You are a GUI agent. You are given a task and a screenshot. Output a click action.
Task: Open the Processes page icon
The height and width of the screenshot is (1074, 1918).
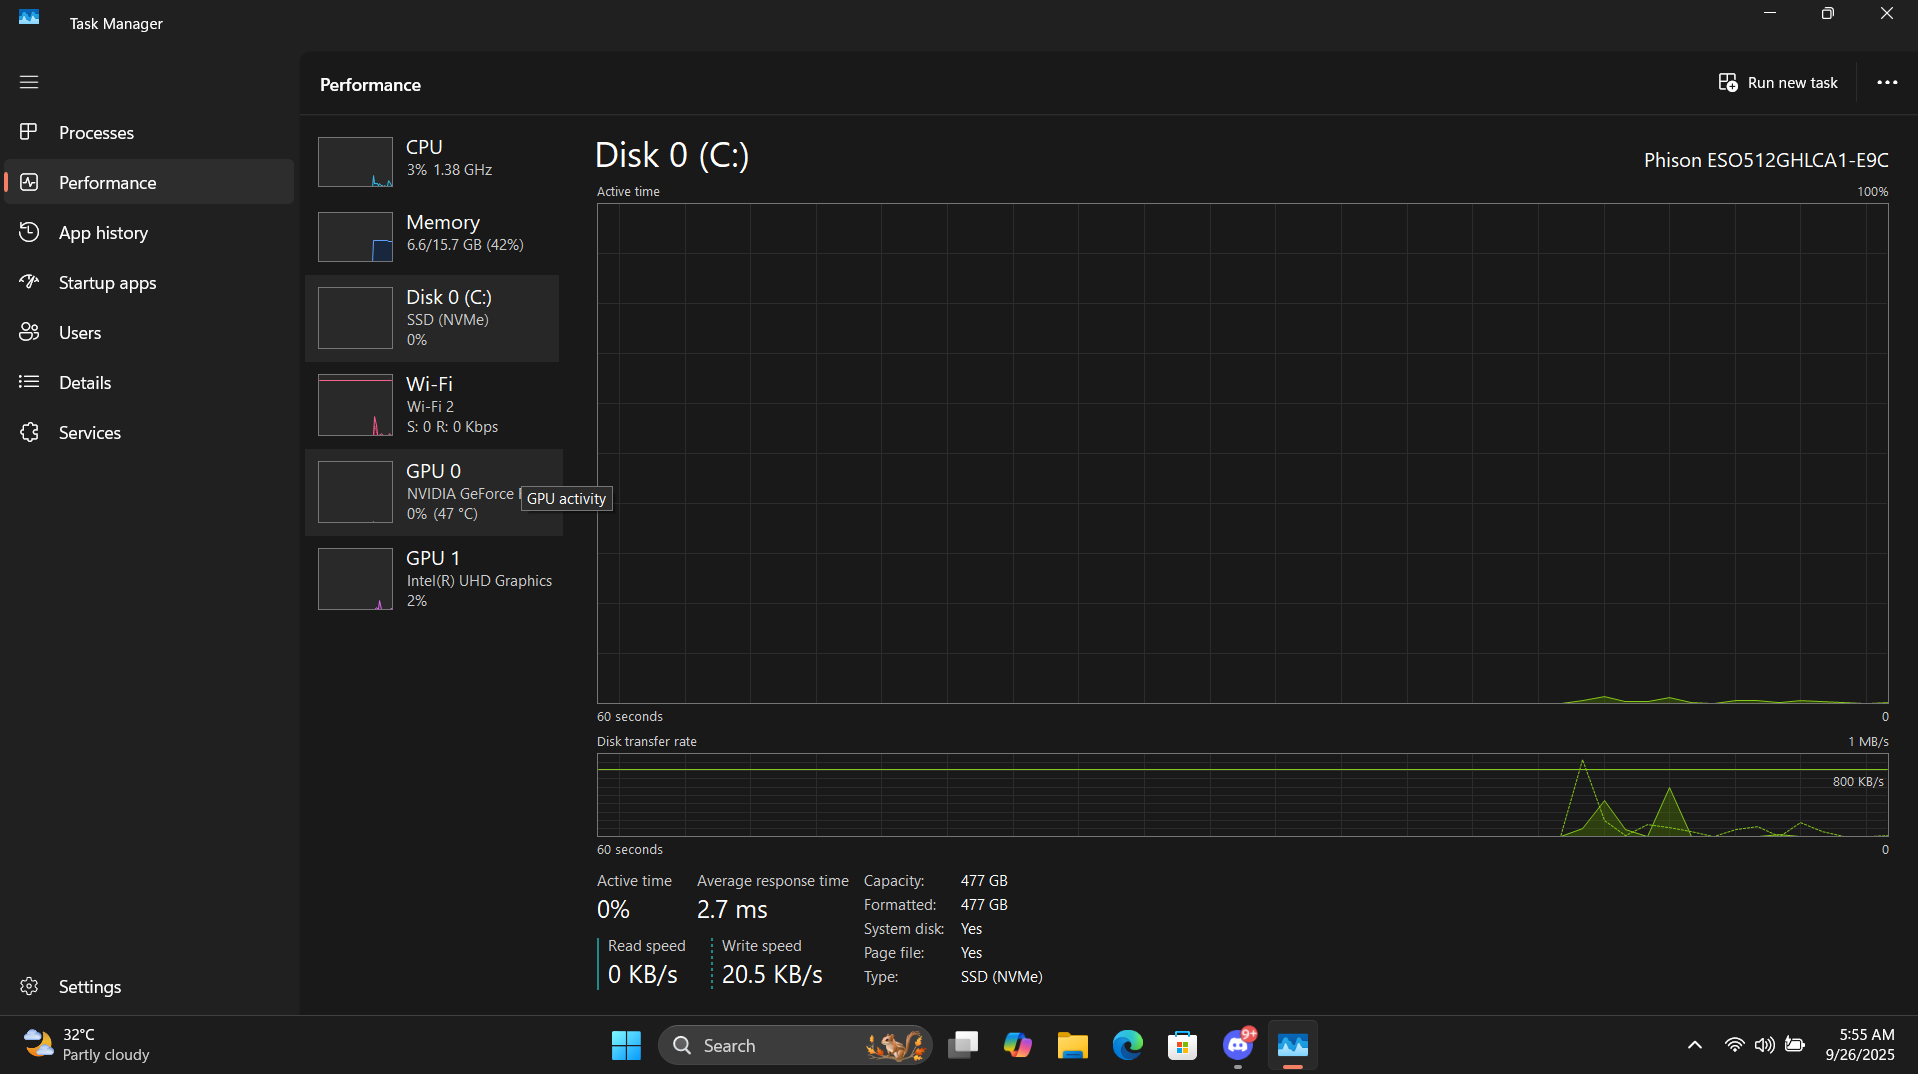coord(29,132)
